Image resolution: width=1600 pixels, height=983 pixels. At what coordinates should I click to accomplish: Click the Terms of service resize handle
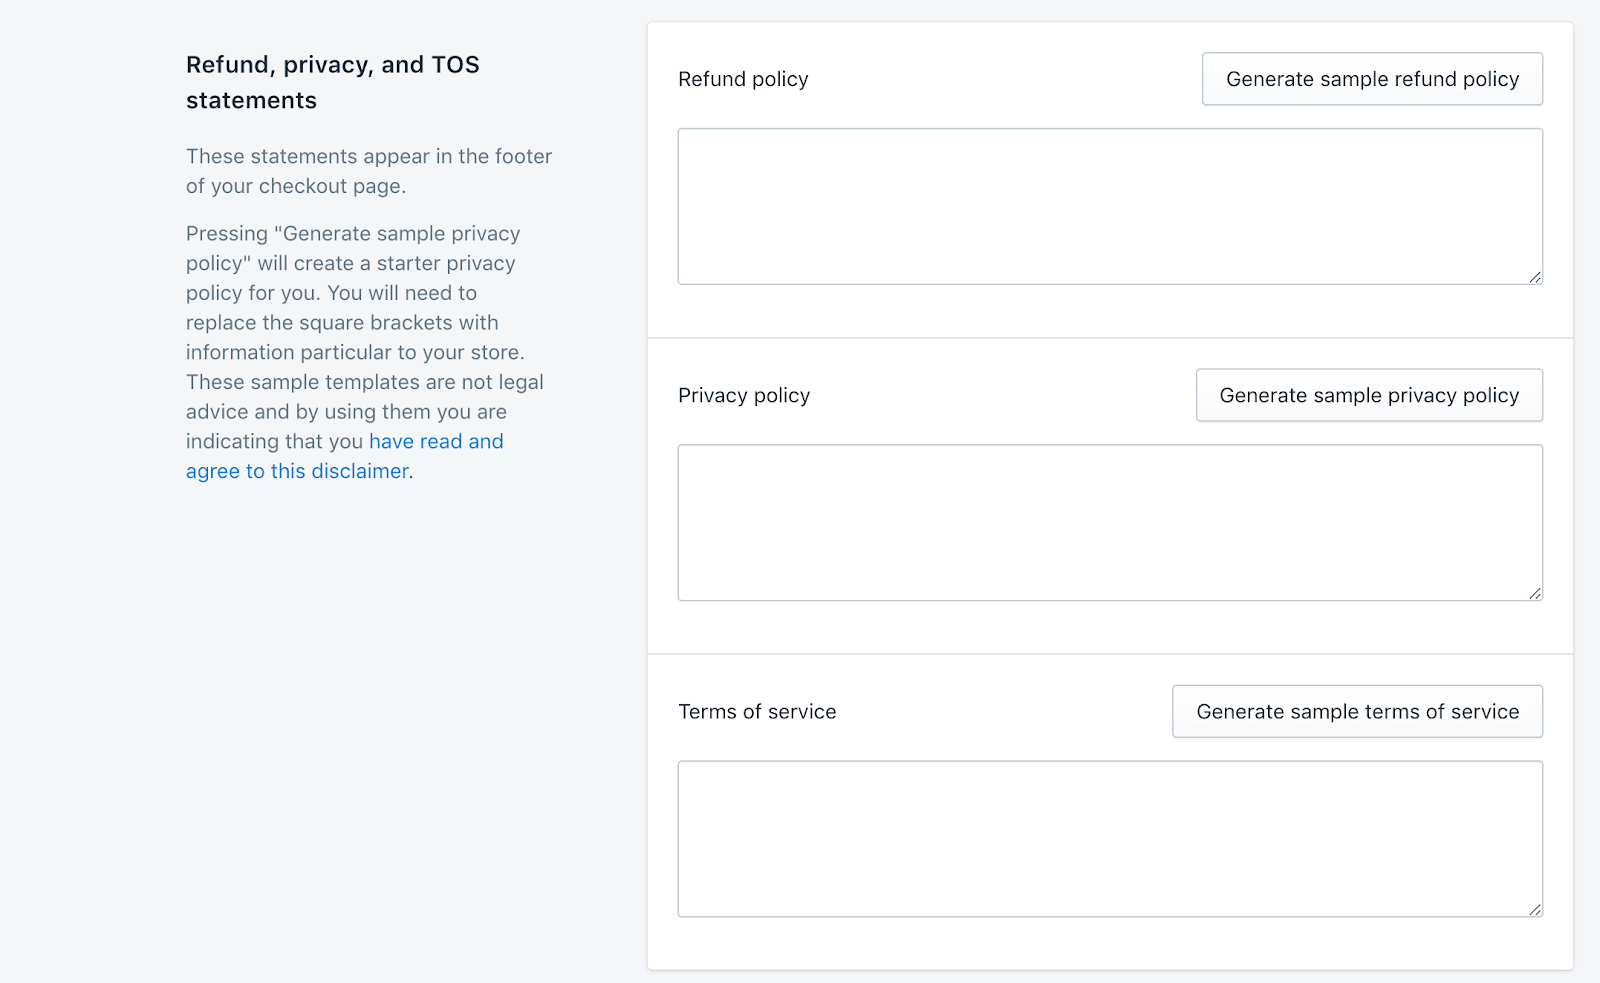[x=1535, y=909]
